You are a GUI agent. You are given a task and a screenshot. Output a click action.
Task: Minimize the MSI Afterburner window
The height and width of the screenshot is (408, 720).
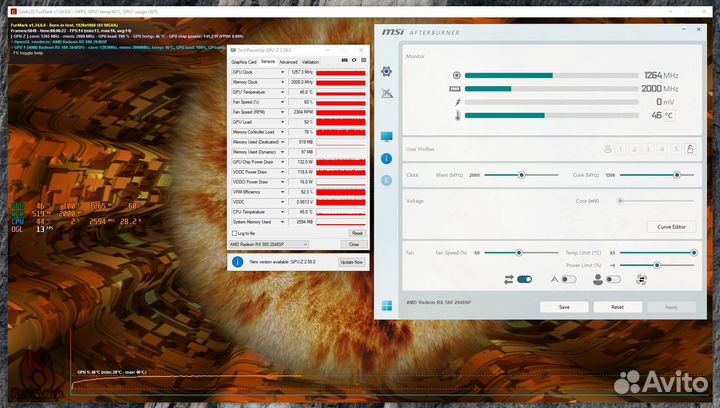coord(684,29)
